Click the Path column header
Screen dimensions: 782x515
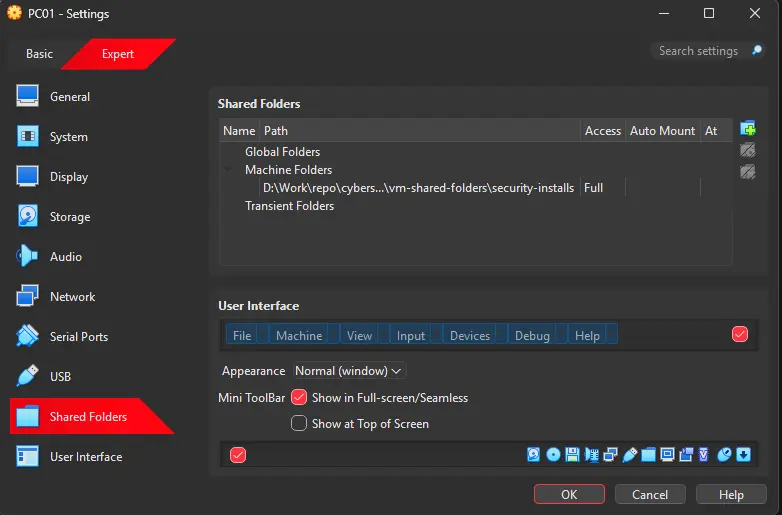(x=420, y=131)
